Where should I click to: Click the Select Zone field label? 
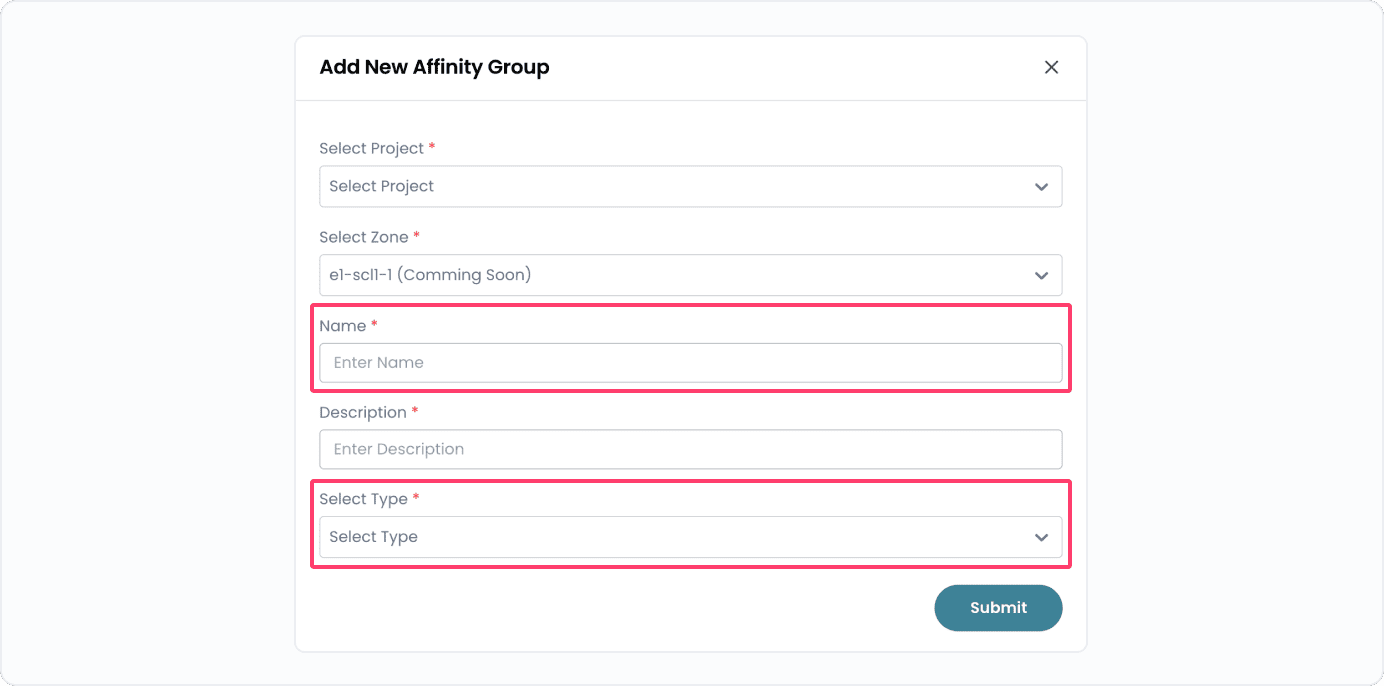point(363,237)
